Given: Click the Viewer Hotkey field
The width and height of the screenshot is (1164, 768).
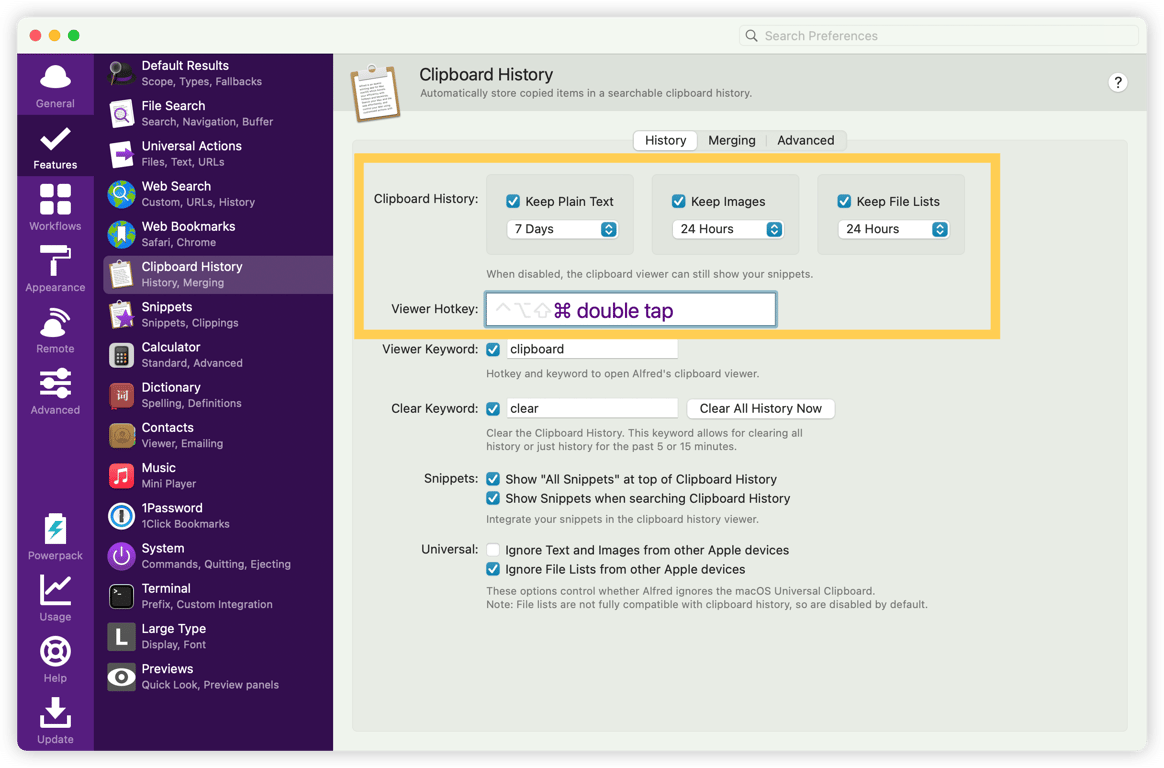Looking at the screenshot, I should coord(631,309).
